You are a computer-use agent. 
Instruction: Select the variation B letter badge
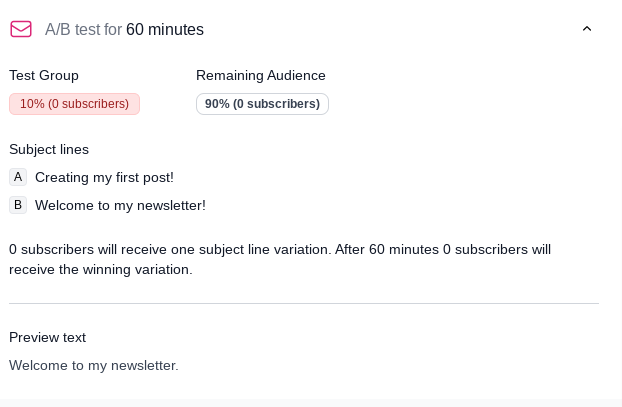[x=18, y=205]
